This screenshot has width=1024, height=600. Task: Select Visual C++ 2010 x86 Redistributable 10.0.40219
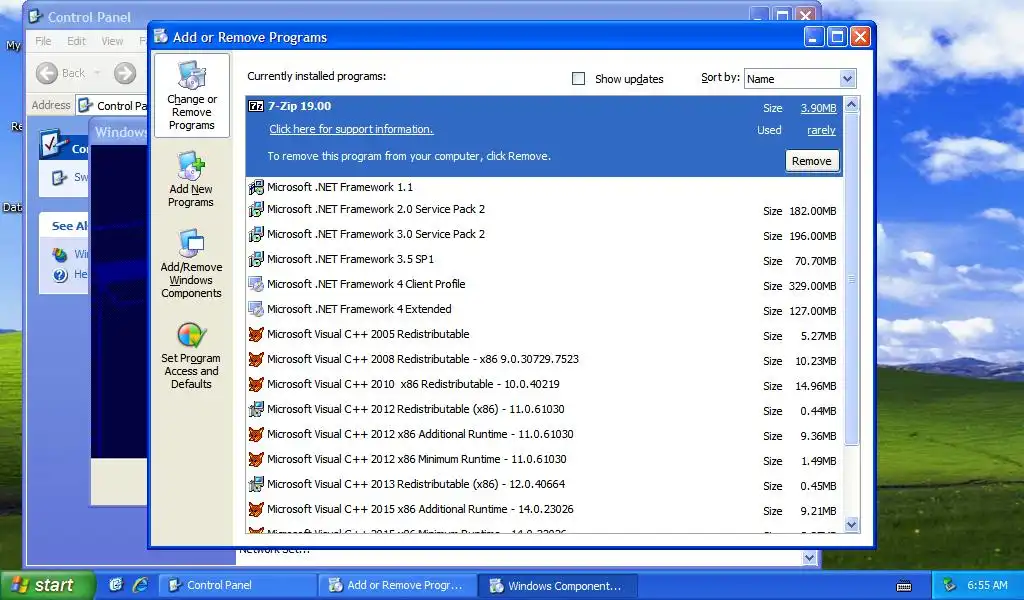coord(545,385)
